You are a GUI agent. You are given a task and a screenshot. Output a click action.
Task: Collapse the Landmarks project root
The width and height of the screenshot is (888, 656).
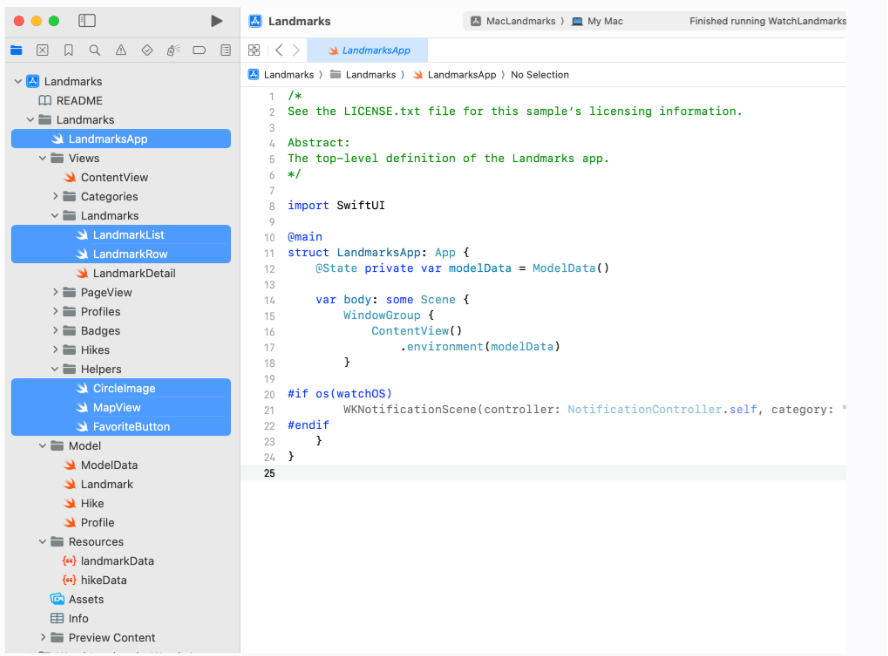tap(18, 82)
